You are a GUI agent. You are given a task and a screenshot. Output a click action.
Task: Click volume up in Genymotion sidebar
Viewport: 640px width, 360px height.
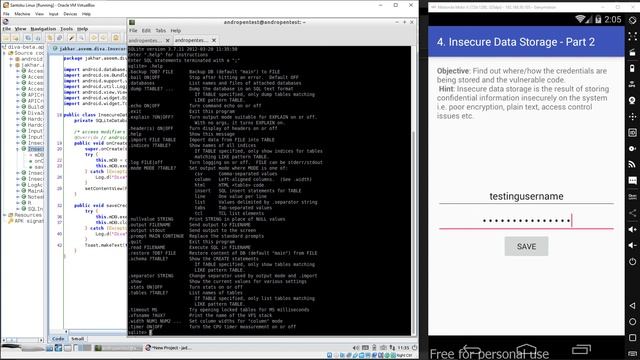pyautogui.click(x=632, y=229)
